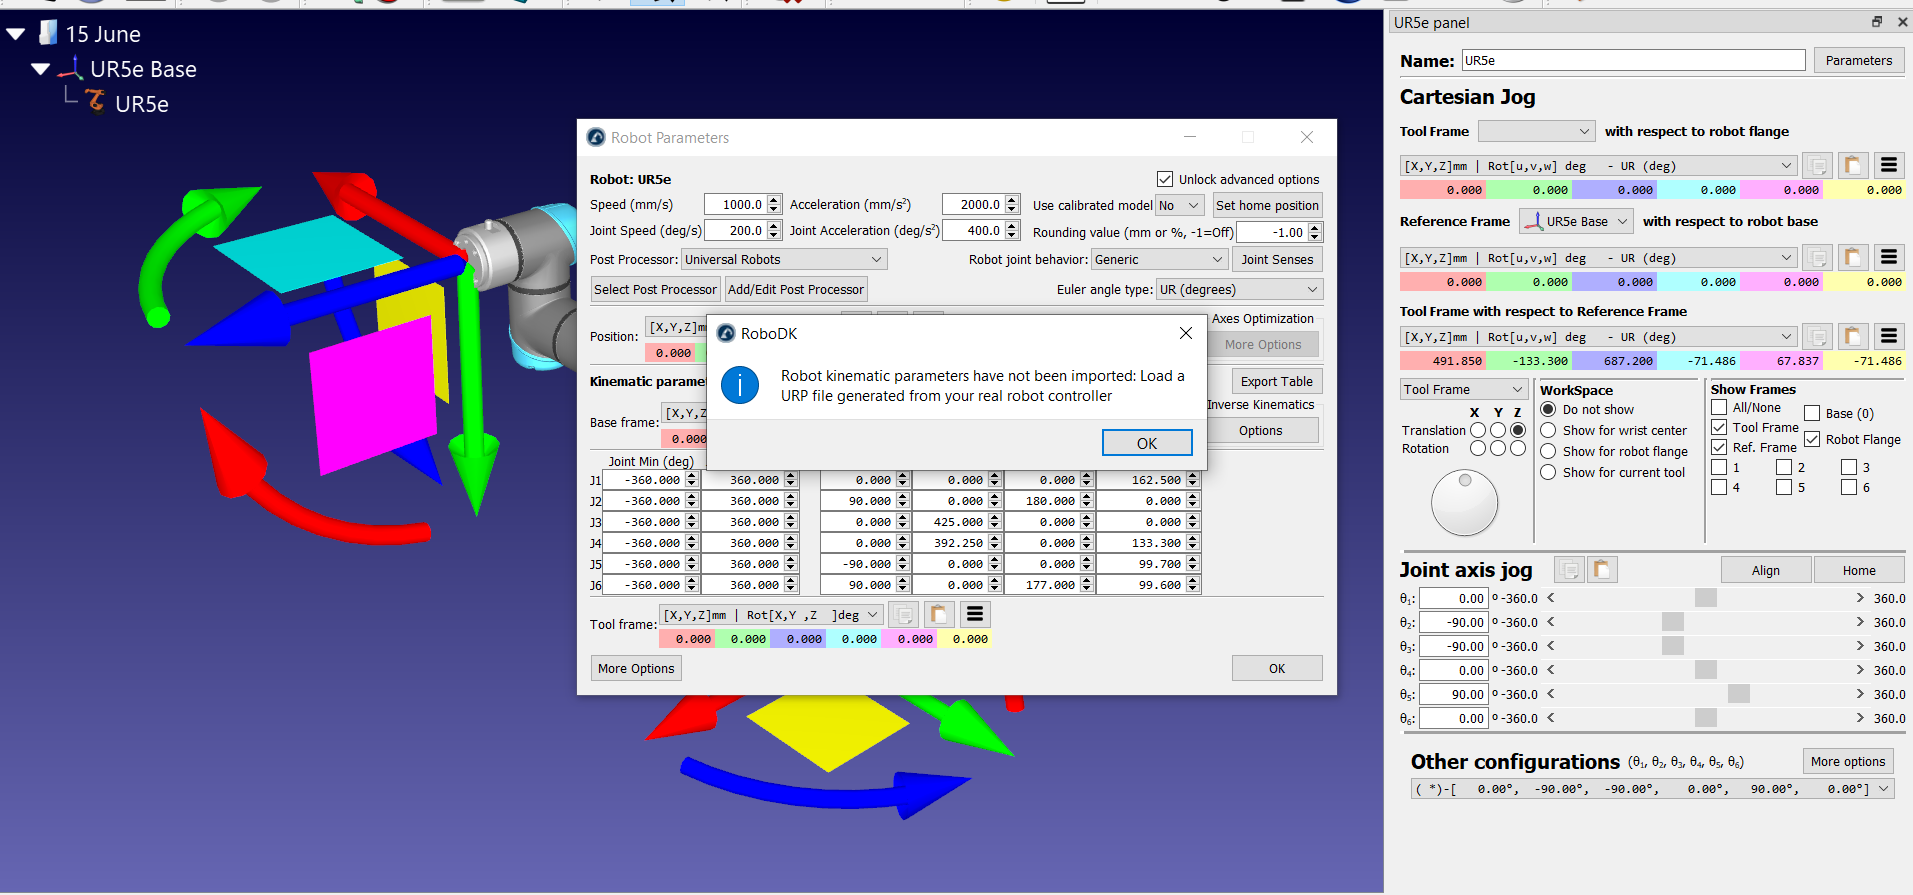Click the paste icon beside Joint axis jog

click(1602, 570)
